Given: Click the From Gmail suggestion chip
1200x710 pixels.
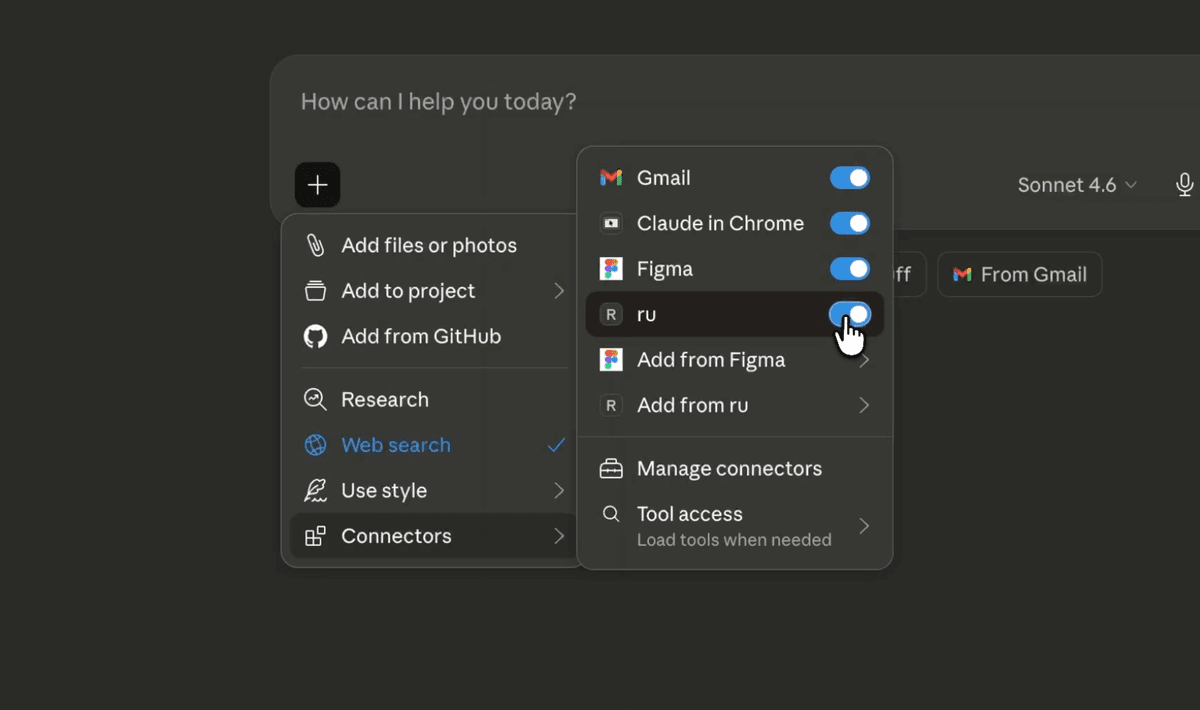Looking at the screenshot, I should click(x=1019, y=274).
